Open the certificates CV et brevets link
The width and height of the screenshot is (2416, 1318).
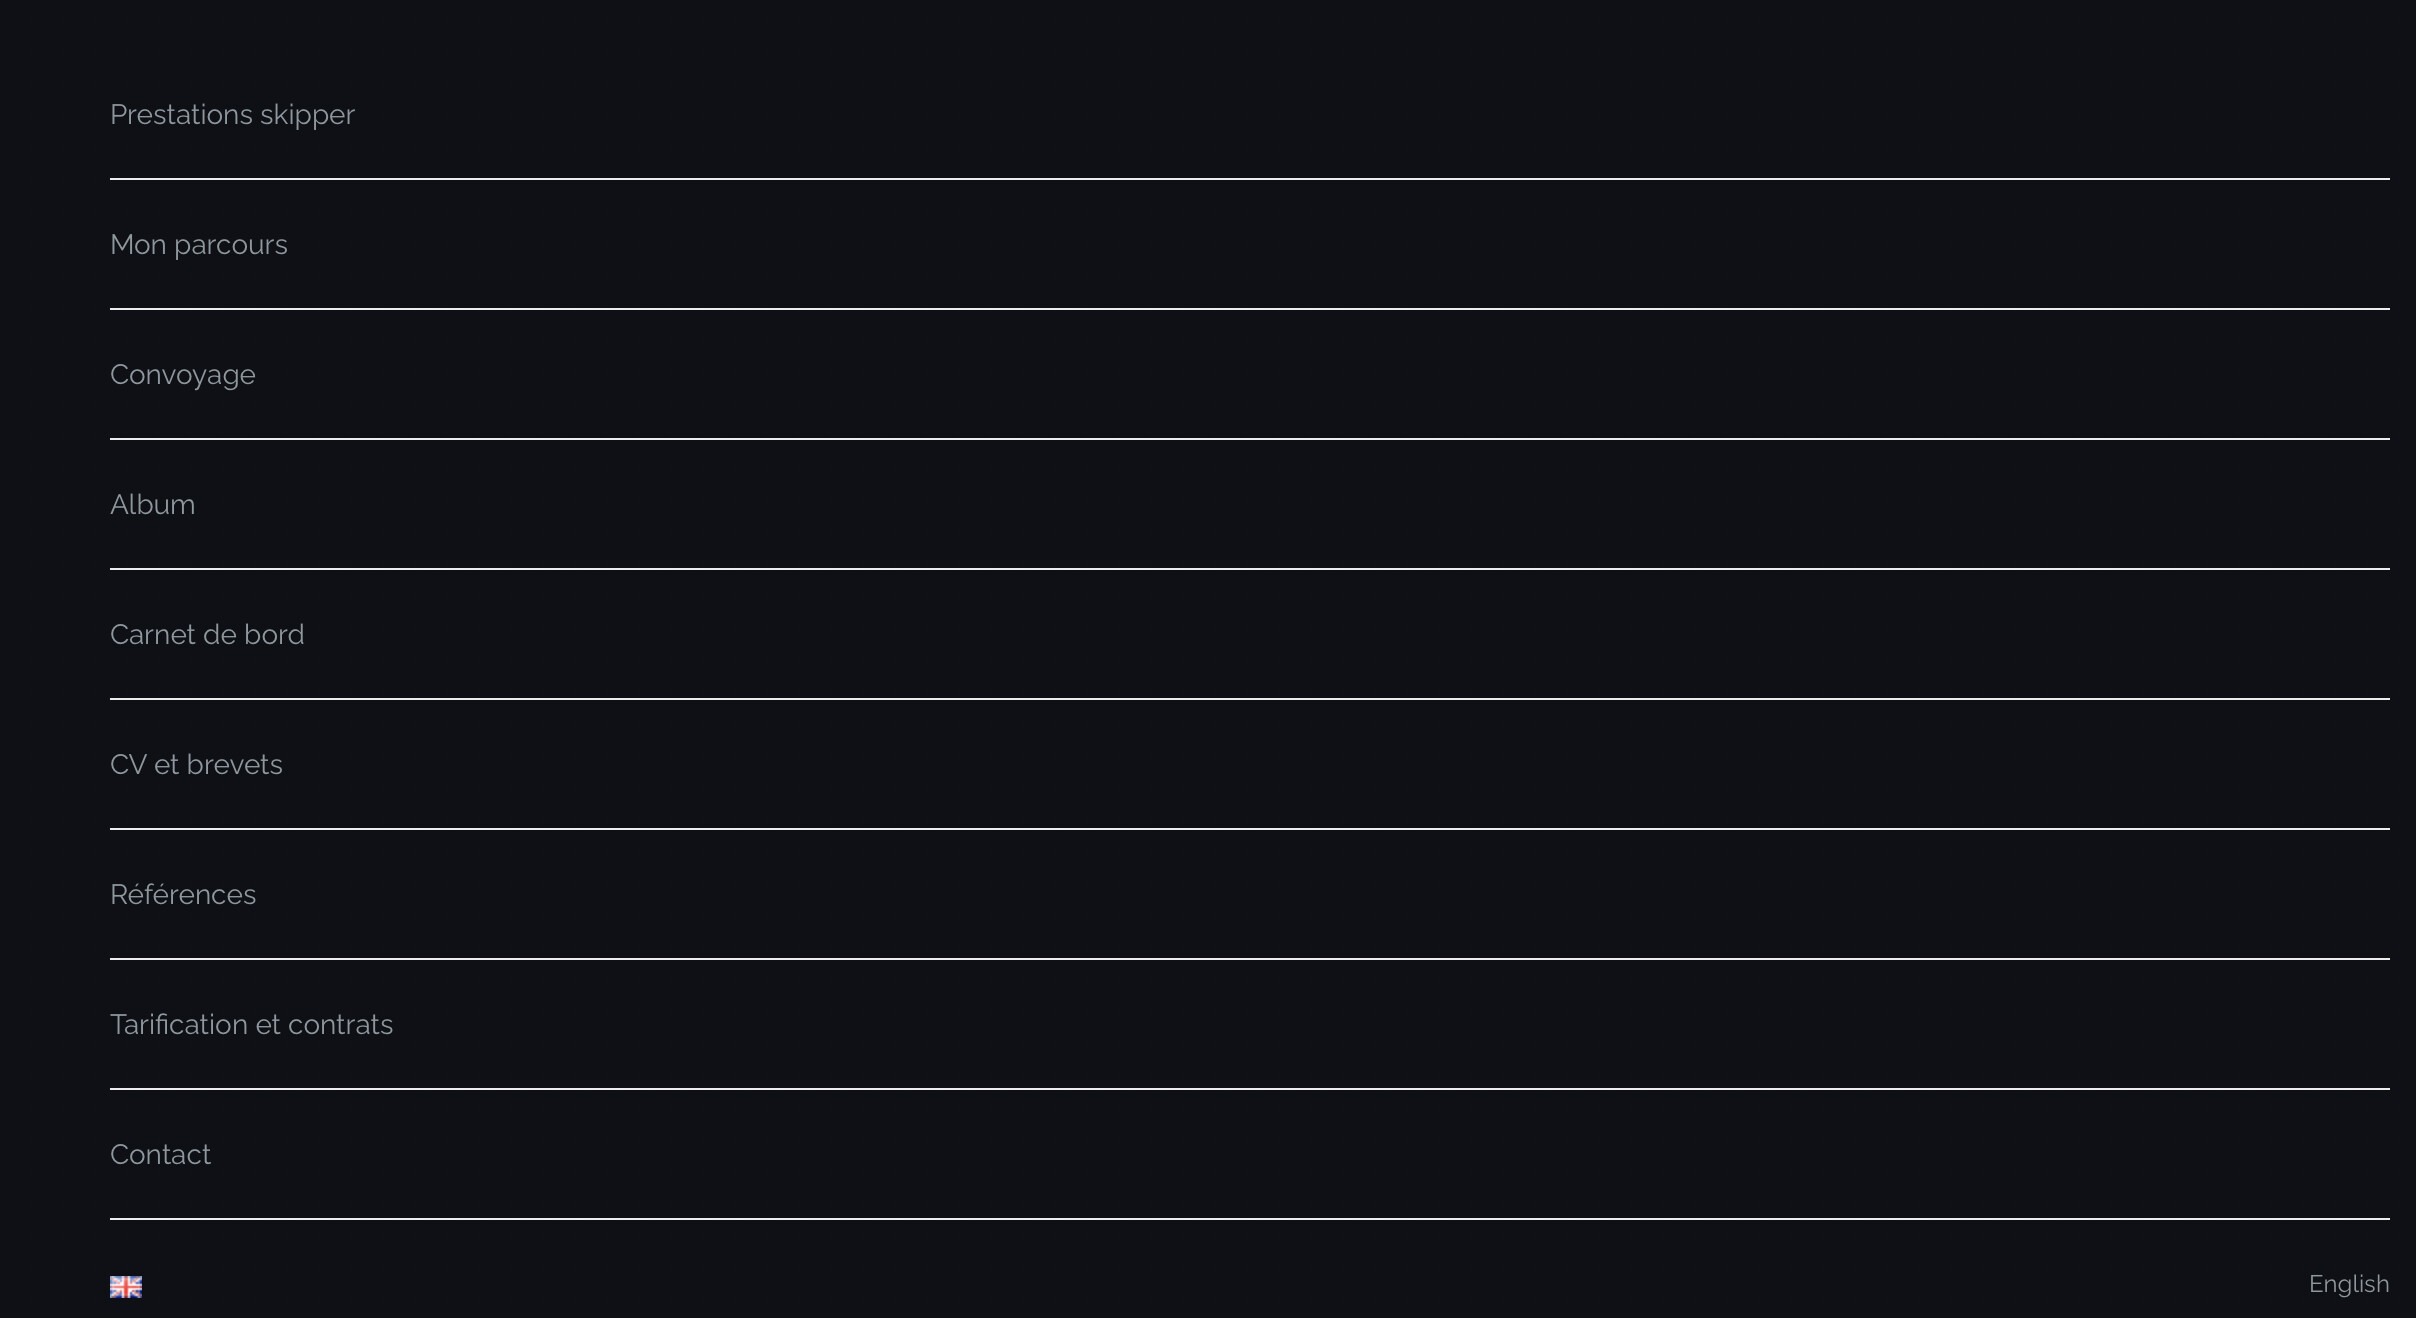[x=196, y=765]
